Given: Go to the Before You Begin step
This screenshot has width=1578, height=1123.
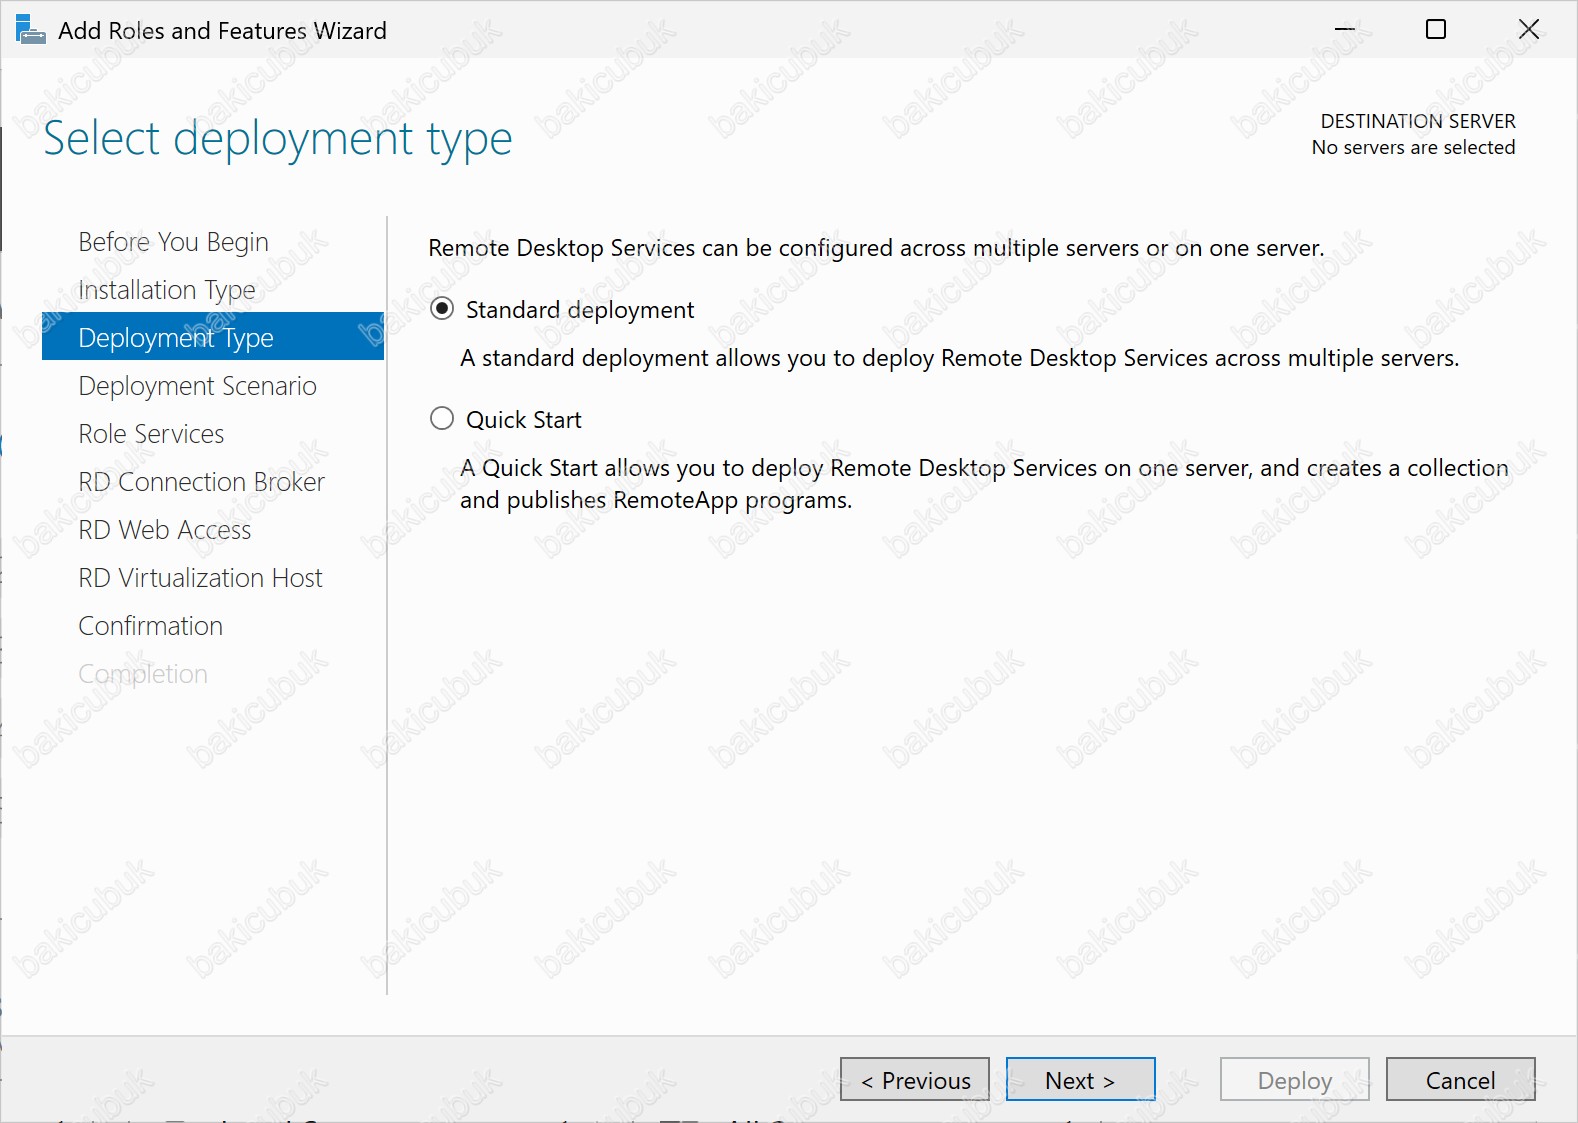Looking at the screenshot, I should click(173, 242).
